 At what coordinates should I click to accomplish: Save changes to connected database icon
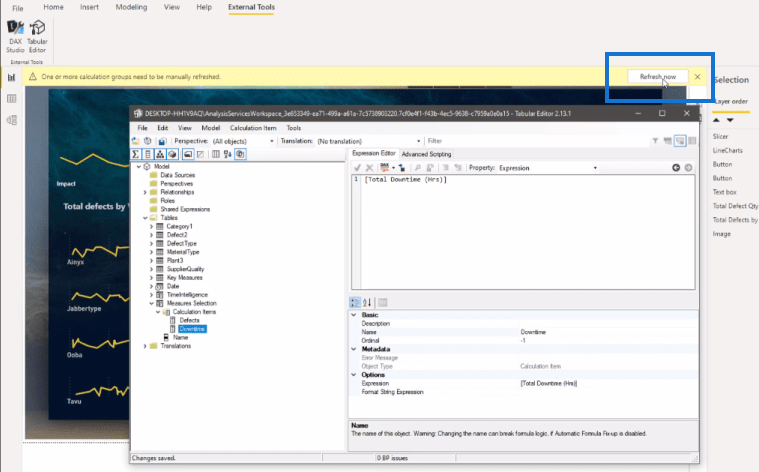[x=162, y=141]
